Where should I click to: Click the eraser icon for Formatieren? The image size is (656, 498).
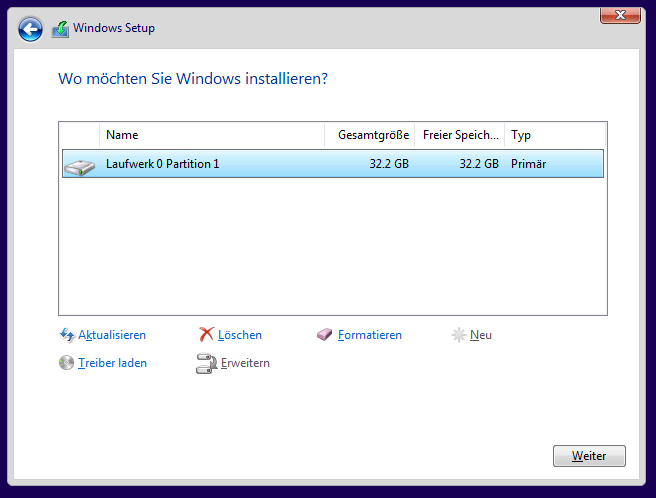324,334
